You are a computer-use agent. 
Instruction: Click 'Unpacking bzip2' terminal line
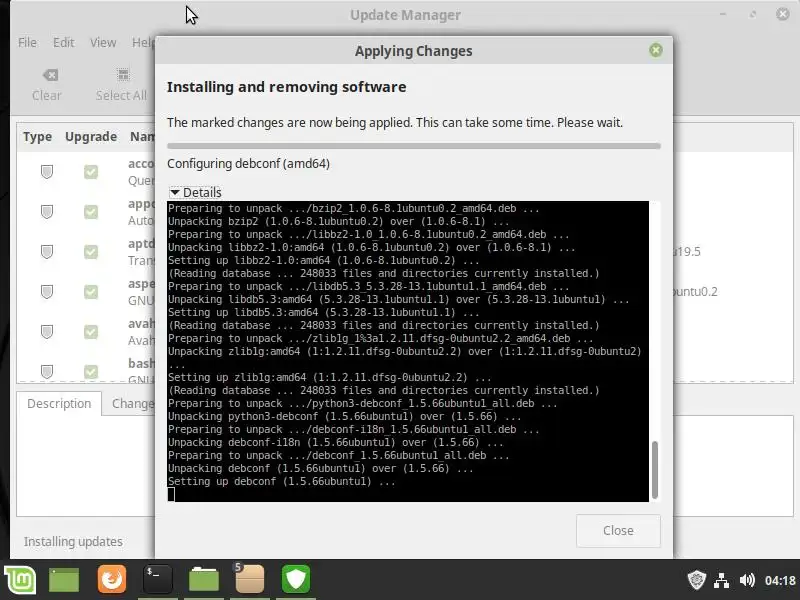click(339, 221)
